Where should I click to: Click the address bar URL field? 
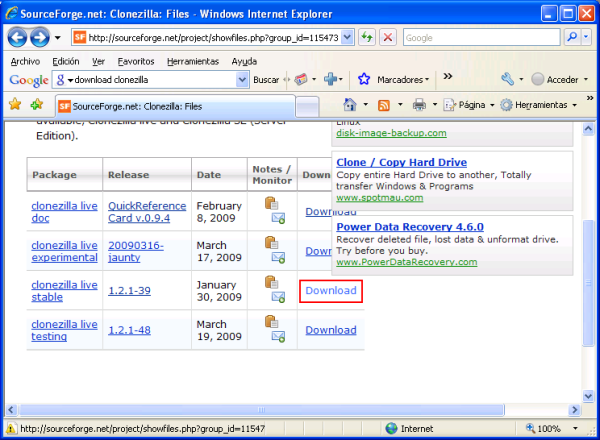pyautogui.click(x=210, y=37)
